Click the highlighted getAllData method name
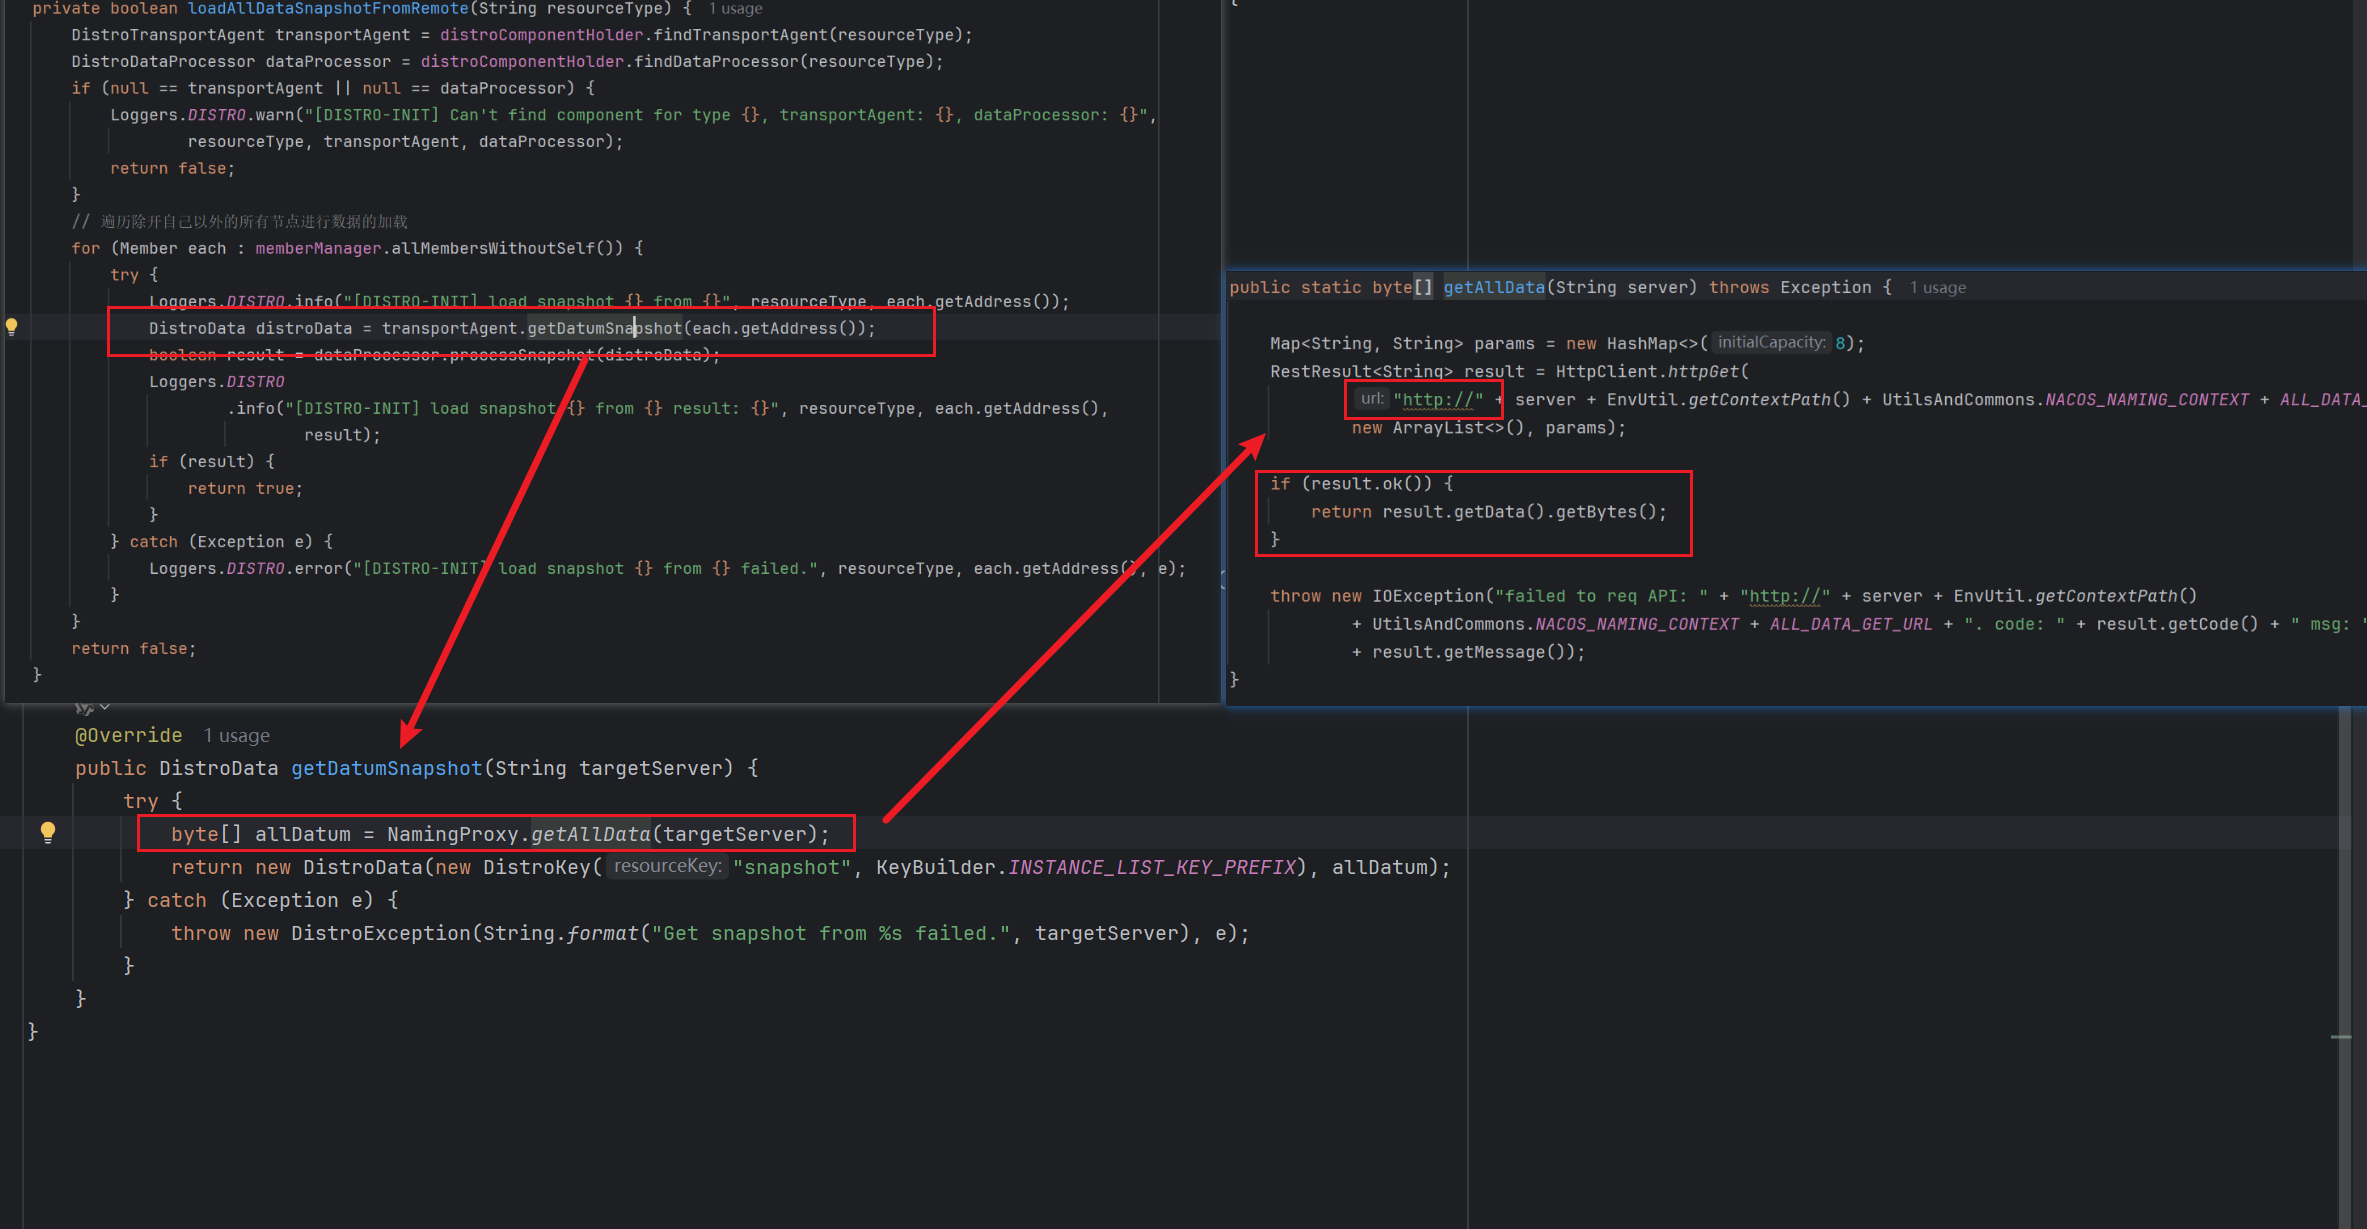The width and height of the screenshot is (2367, 1229). click(1493, 288)
